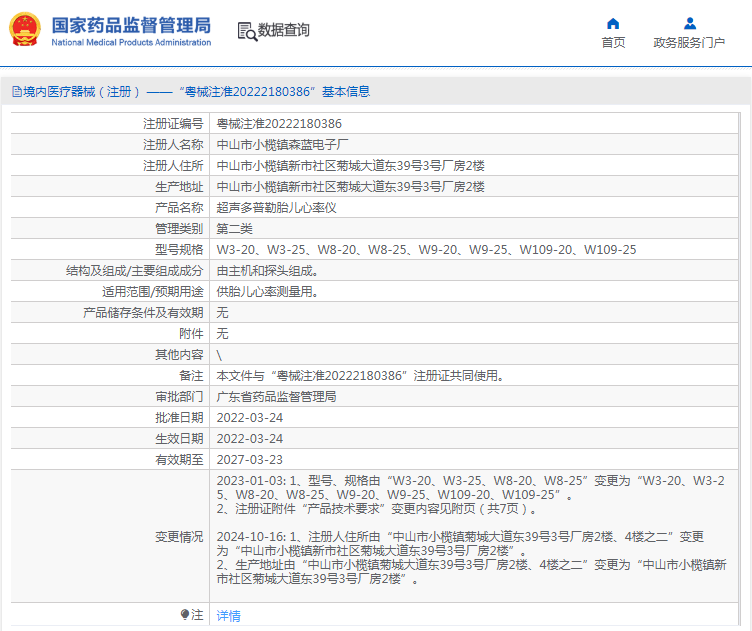Click 无 value in 产品储存条件及有效期 row
Image resolution: width=752 pixels, height=631 pixels.
[223, 313]
